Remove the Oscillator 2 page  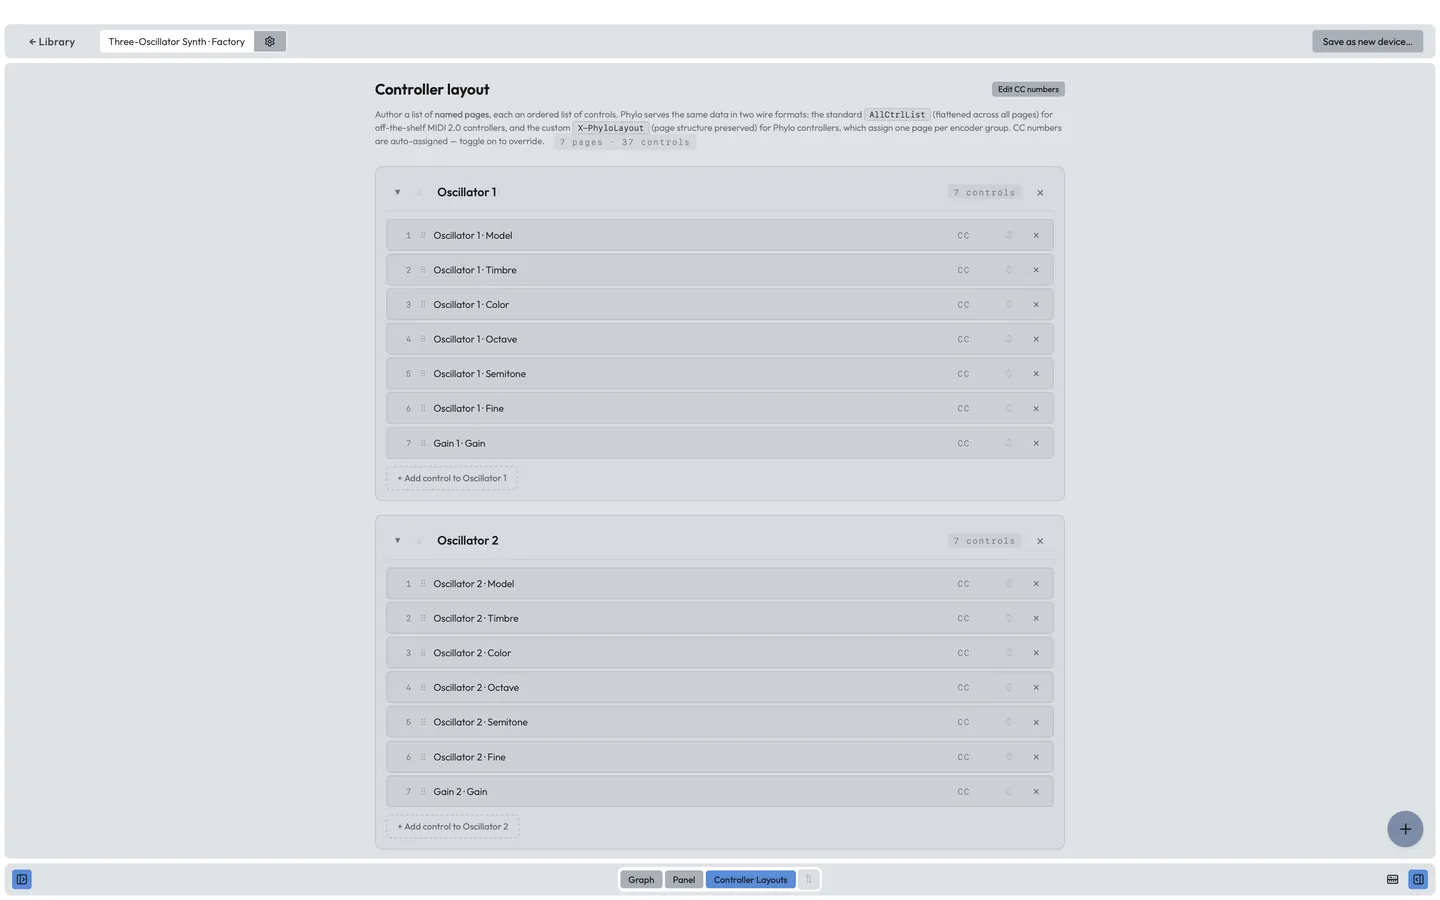coord(1040,541)
